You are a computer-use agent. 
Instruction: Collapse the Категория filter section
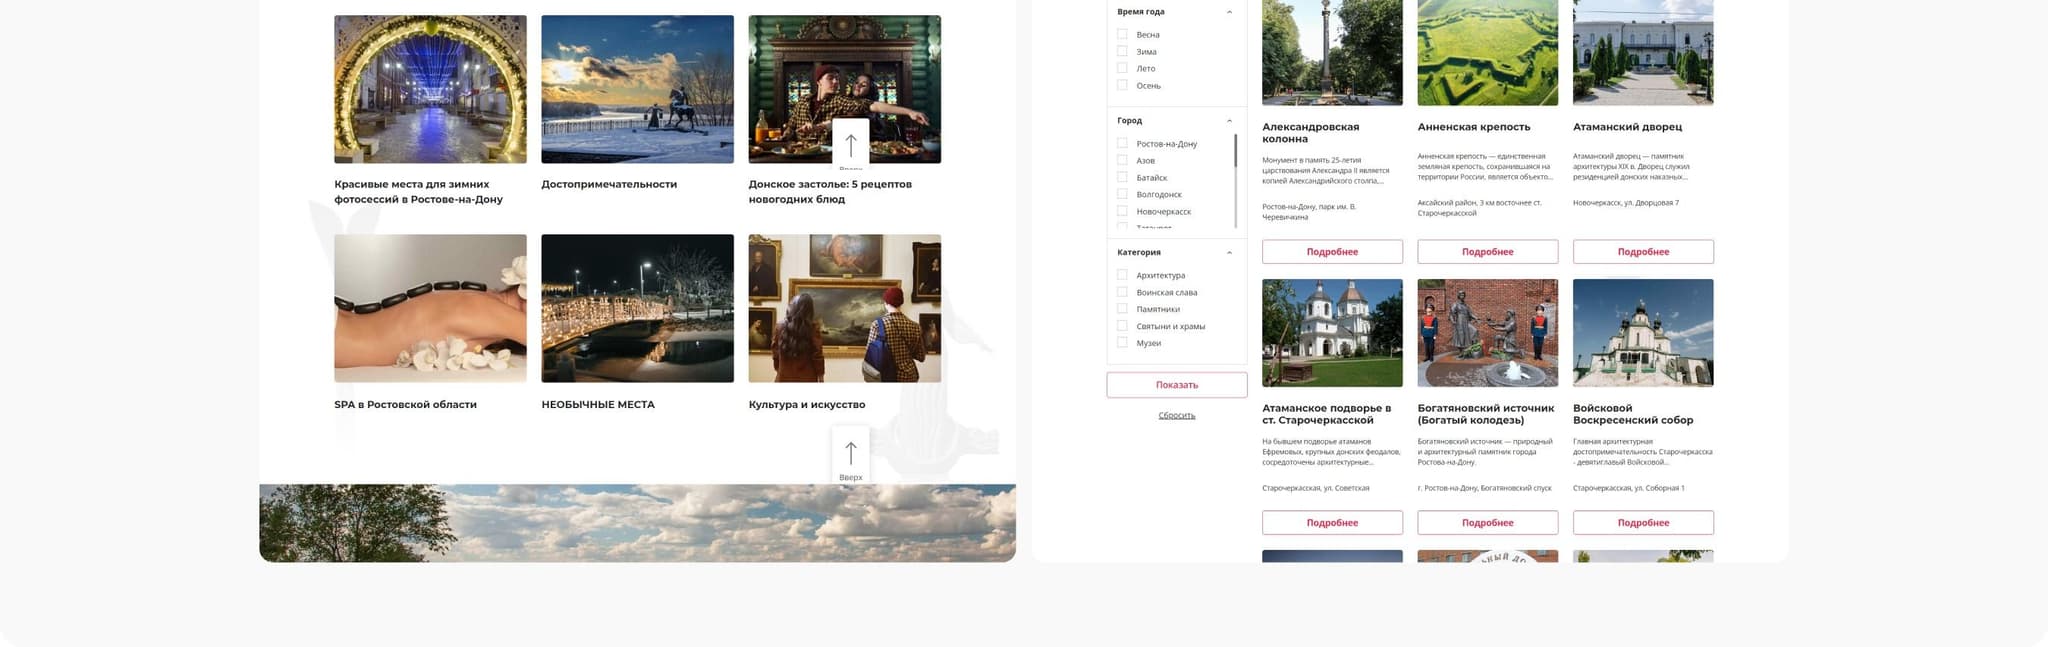point(1229,253)
